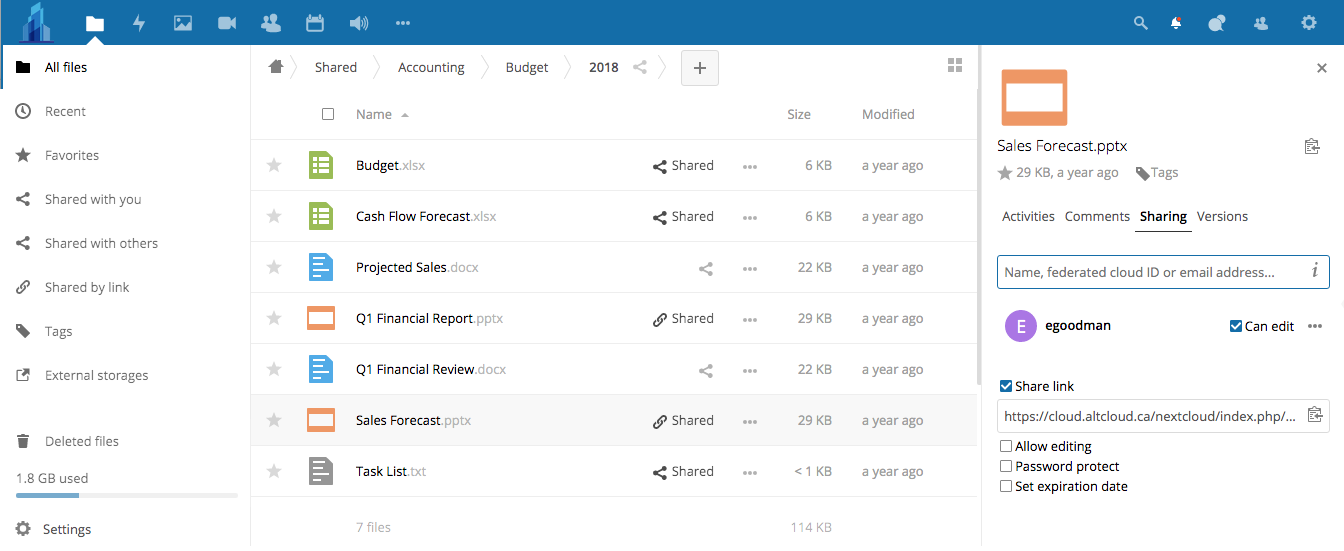
Task: Check the Password protect option
Action: (x=1006, y=467)
